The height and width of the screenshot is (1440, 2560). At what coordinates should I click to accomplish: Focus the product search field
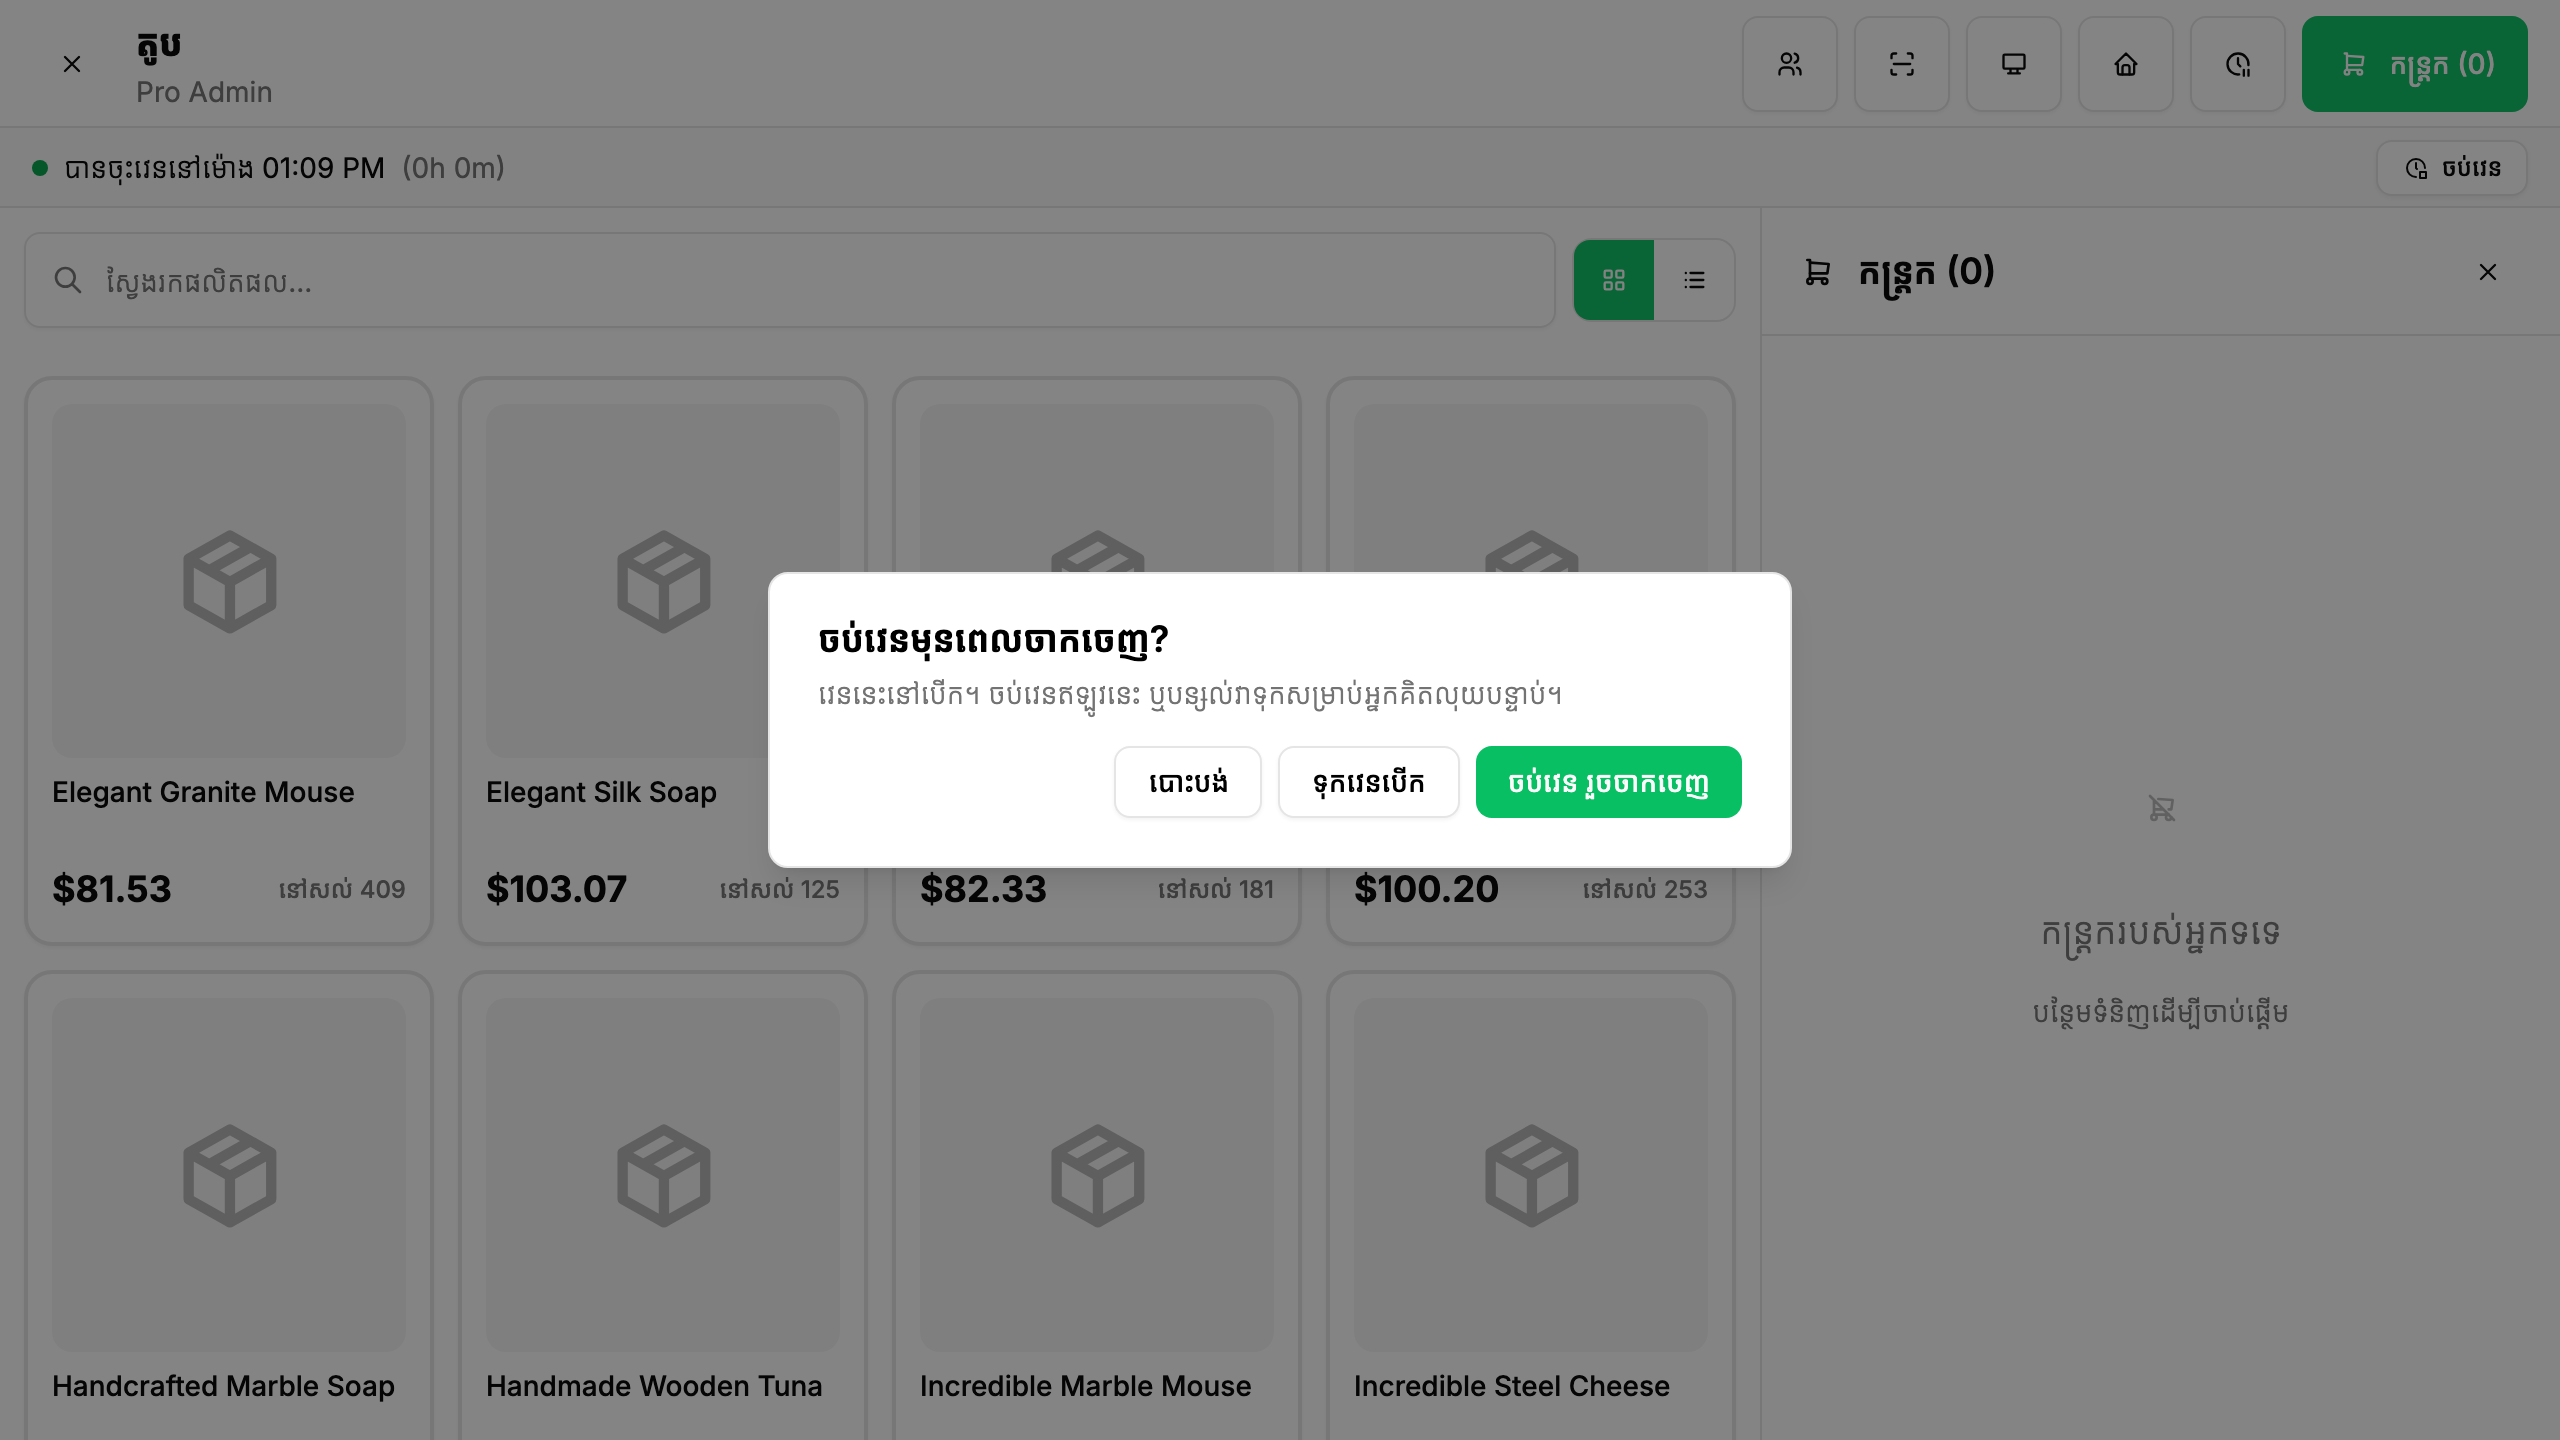[x=790, y=280]
